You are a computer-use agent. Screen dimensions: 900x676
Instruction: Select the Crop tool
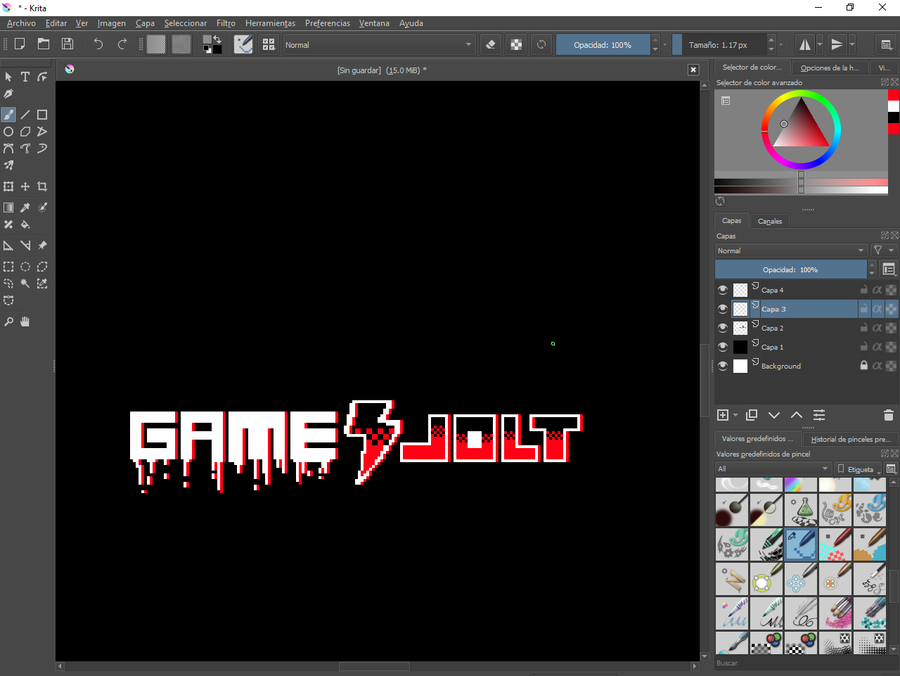coord(42,187)
